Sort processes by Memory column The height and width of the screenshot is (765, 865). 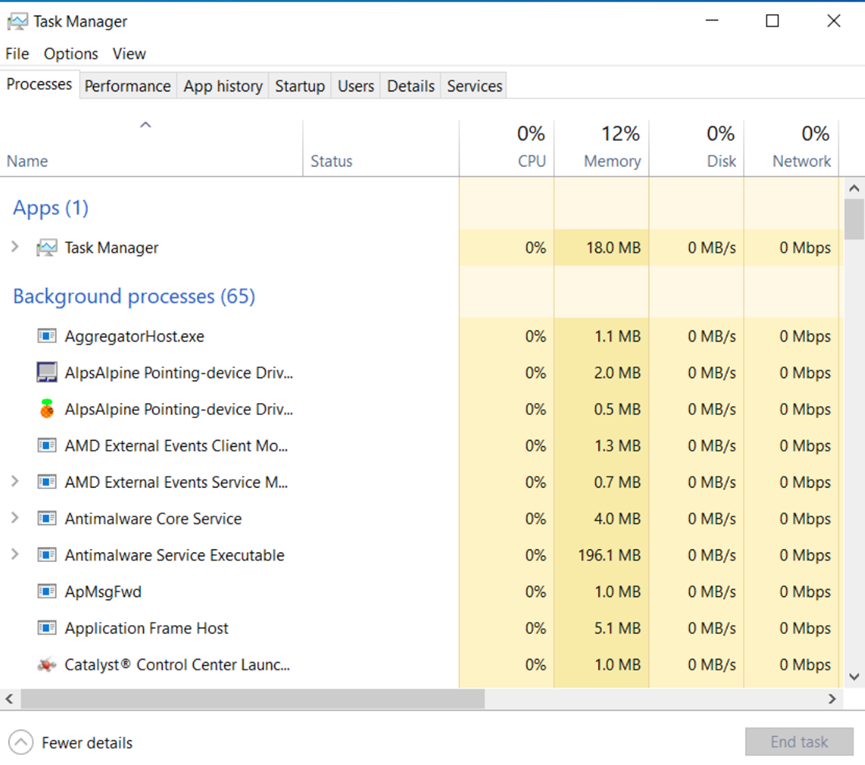(601, 149)
